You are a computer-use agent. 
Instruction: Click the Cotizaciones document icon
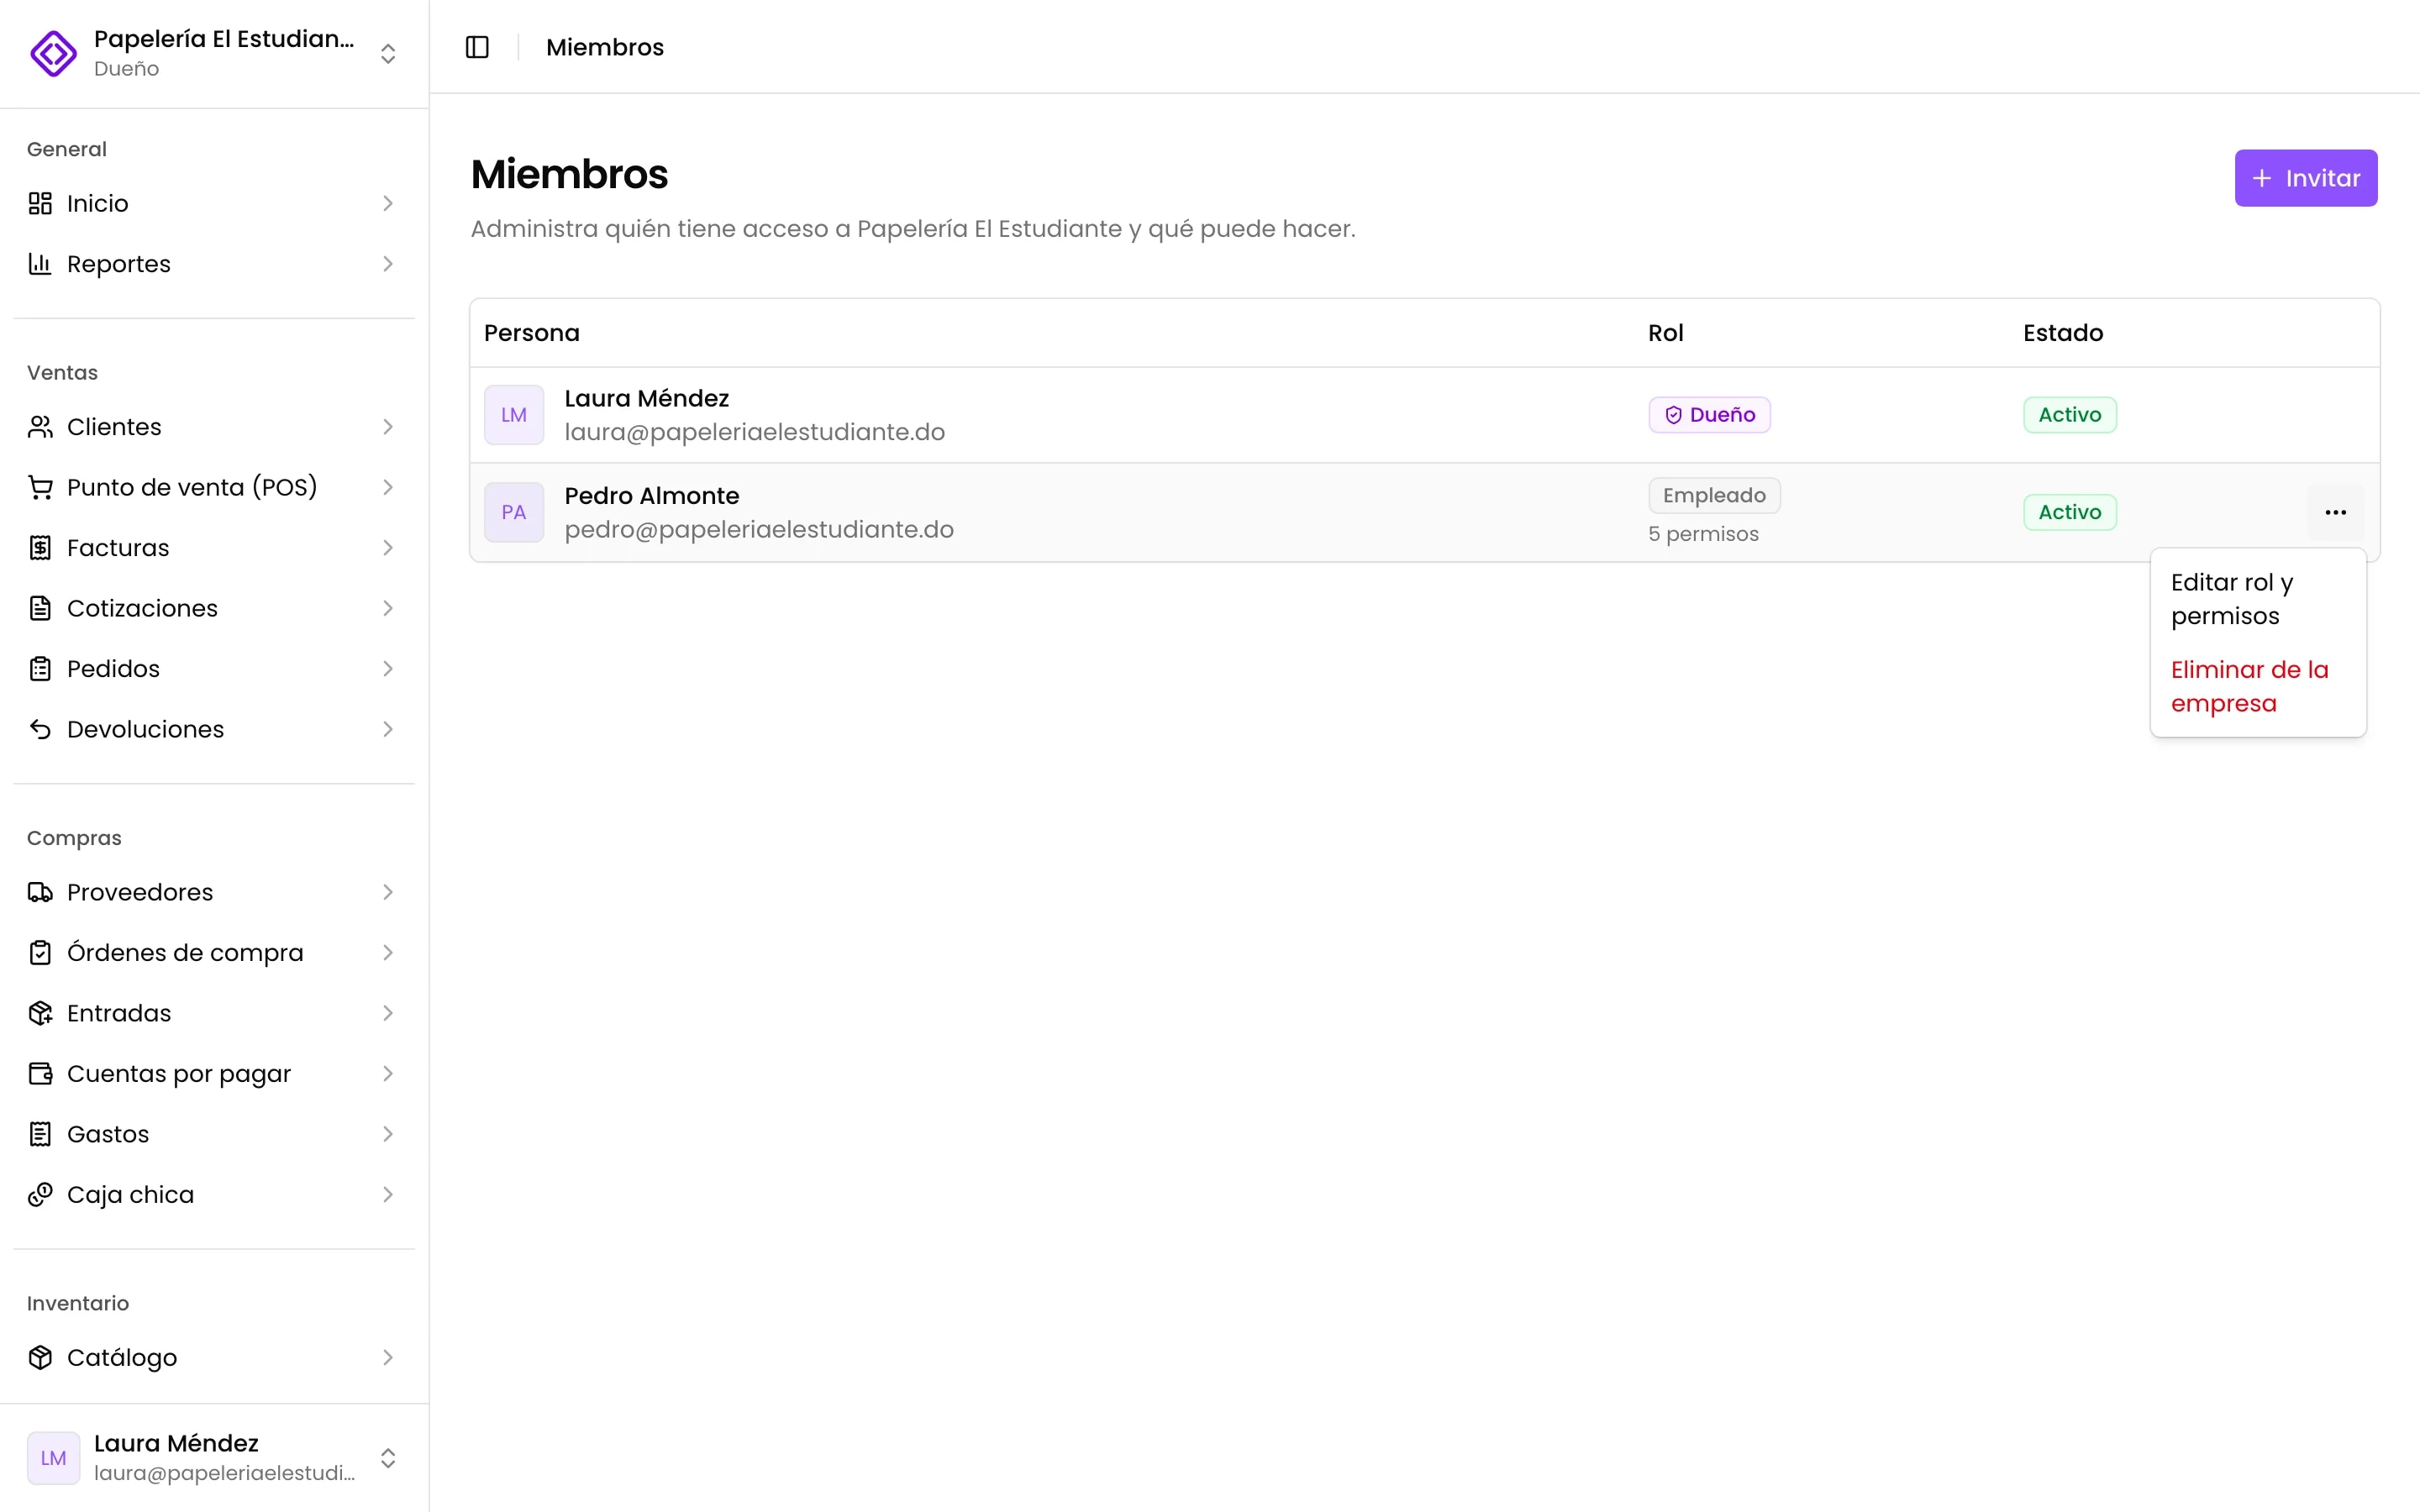(40, 608)
